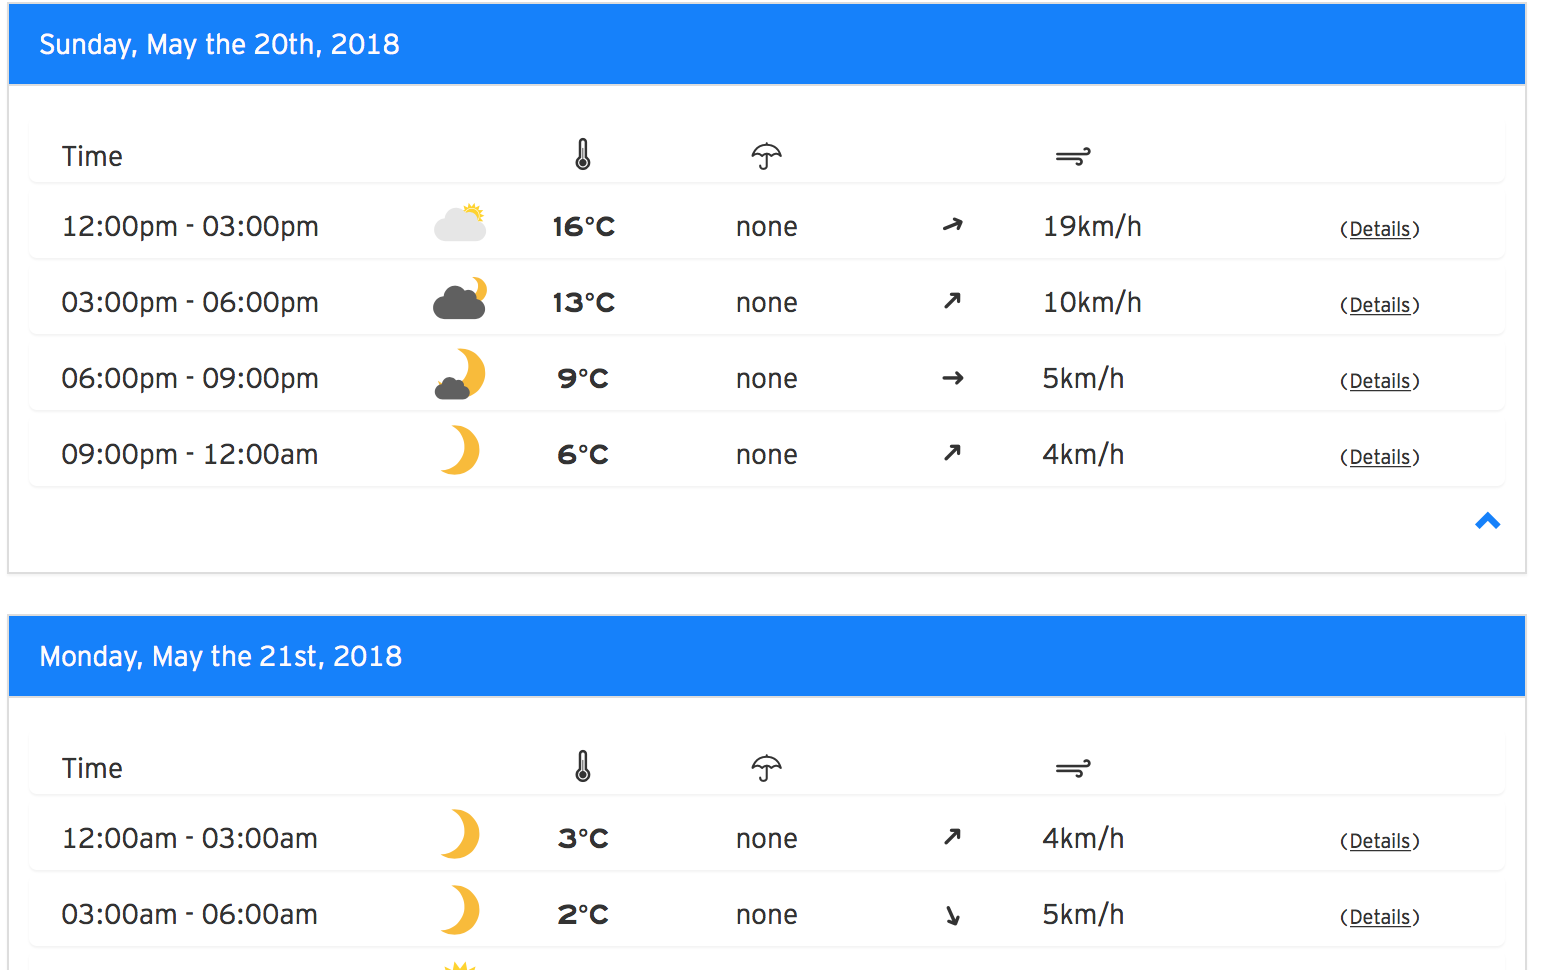Open Details for 06:00pm - 09:00pm Sunday
Screen dimensions: 1546x970
[1380, 381]
